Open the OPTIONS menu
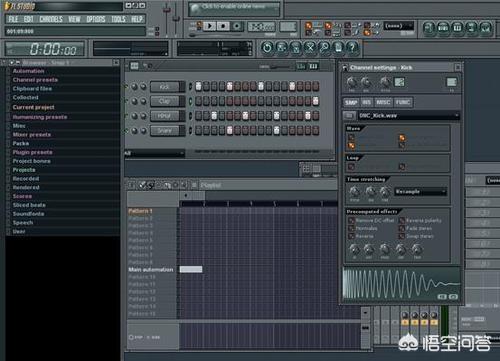Screen dimensions: 500x361 96,19
